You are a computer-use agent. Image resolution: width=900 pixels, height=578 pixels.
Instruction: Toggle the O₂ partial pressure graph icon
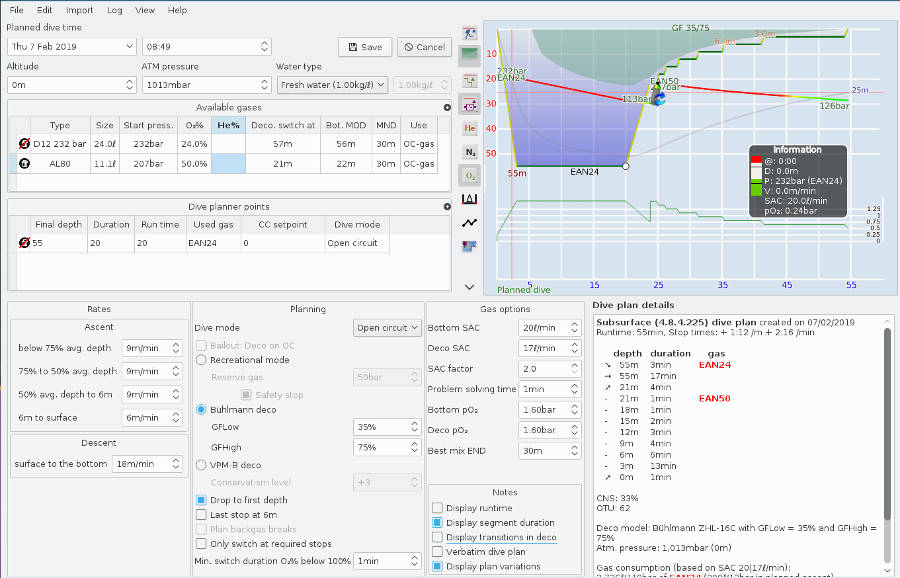(470, 175)
